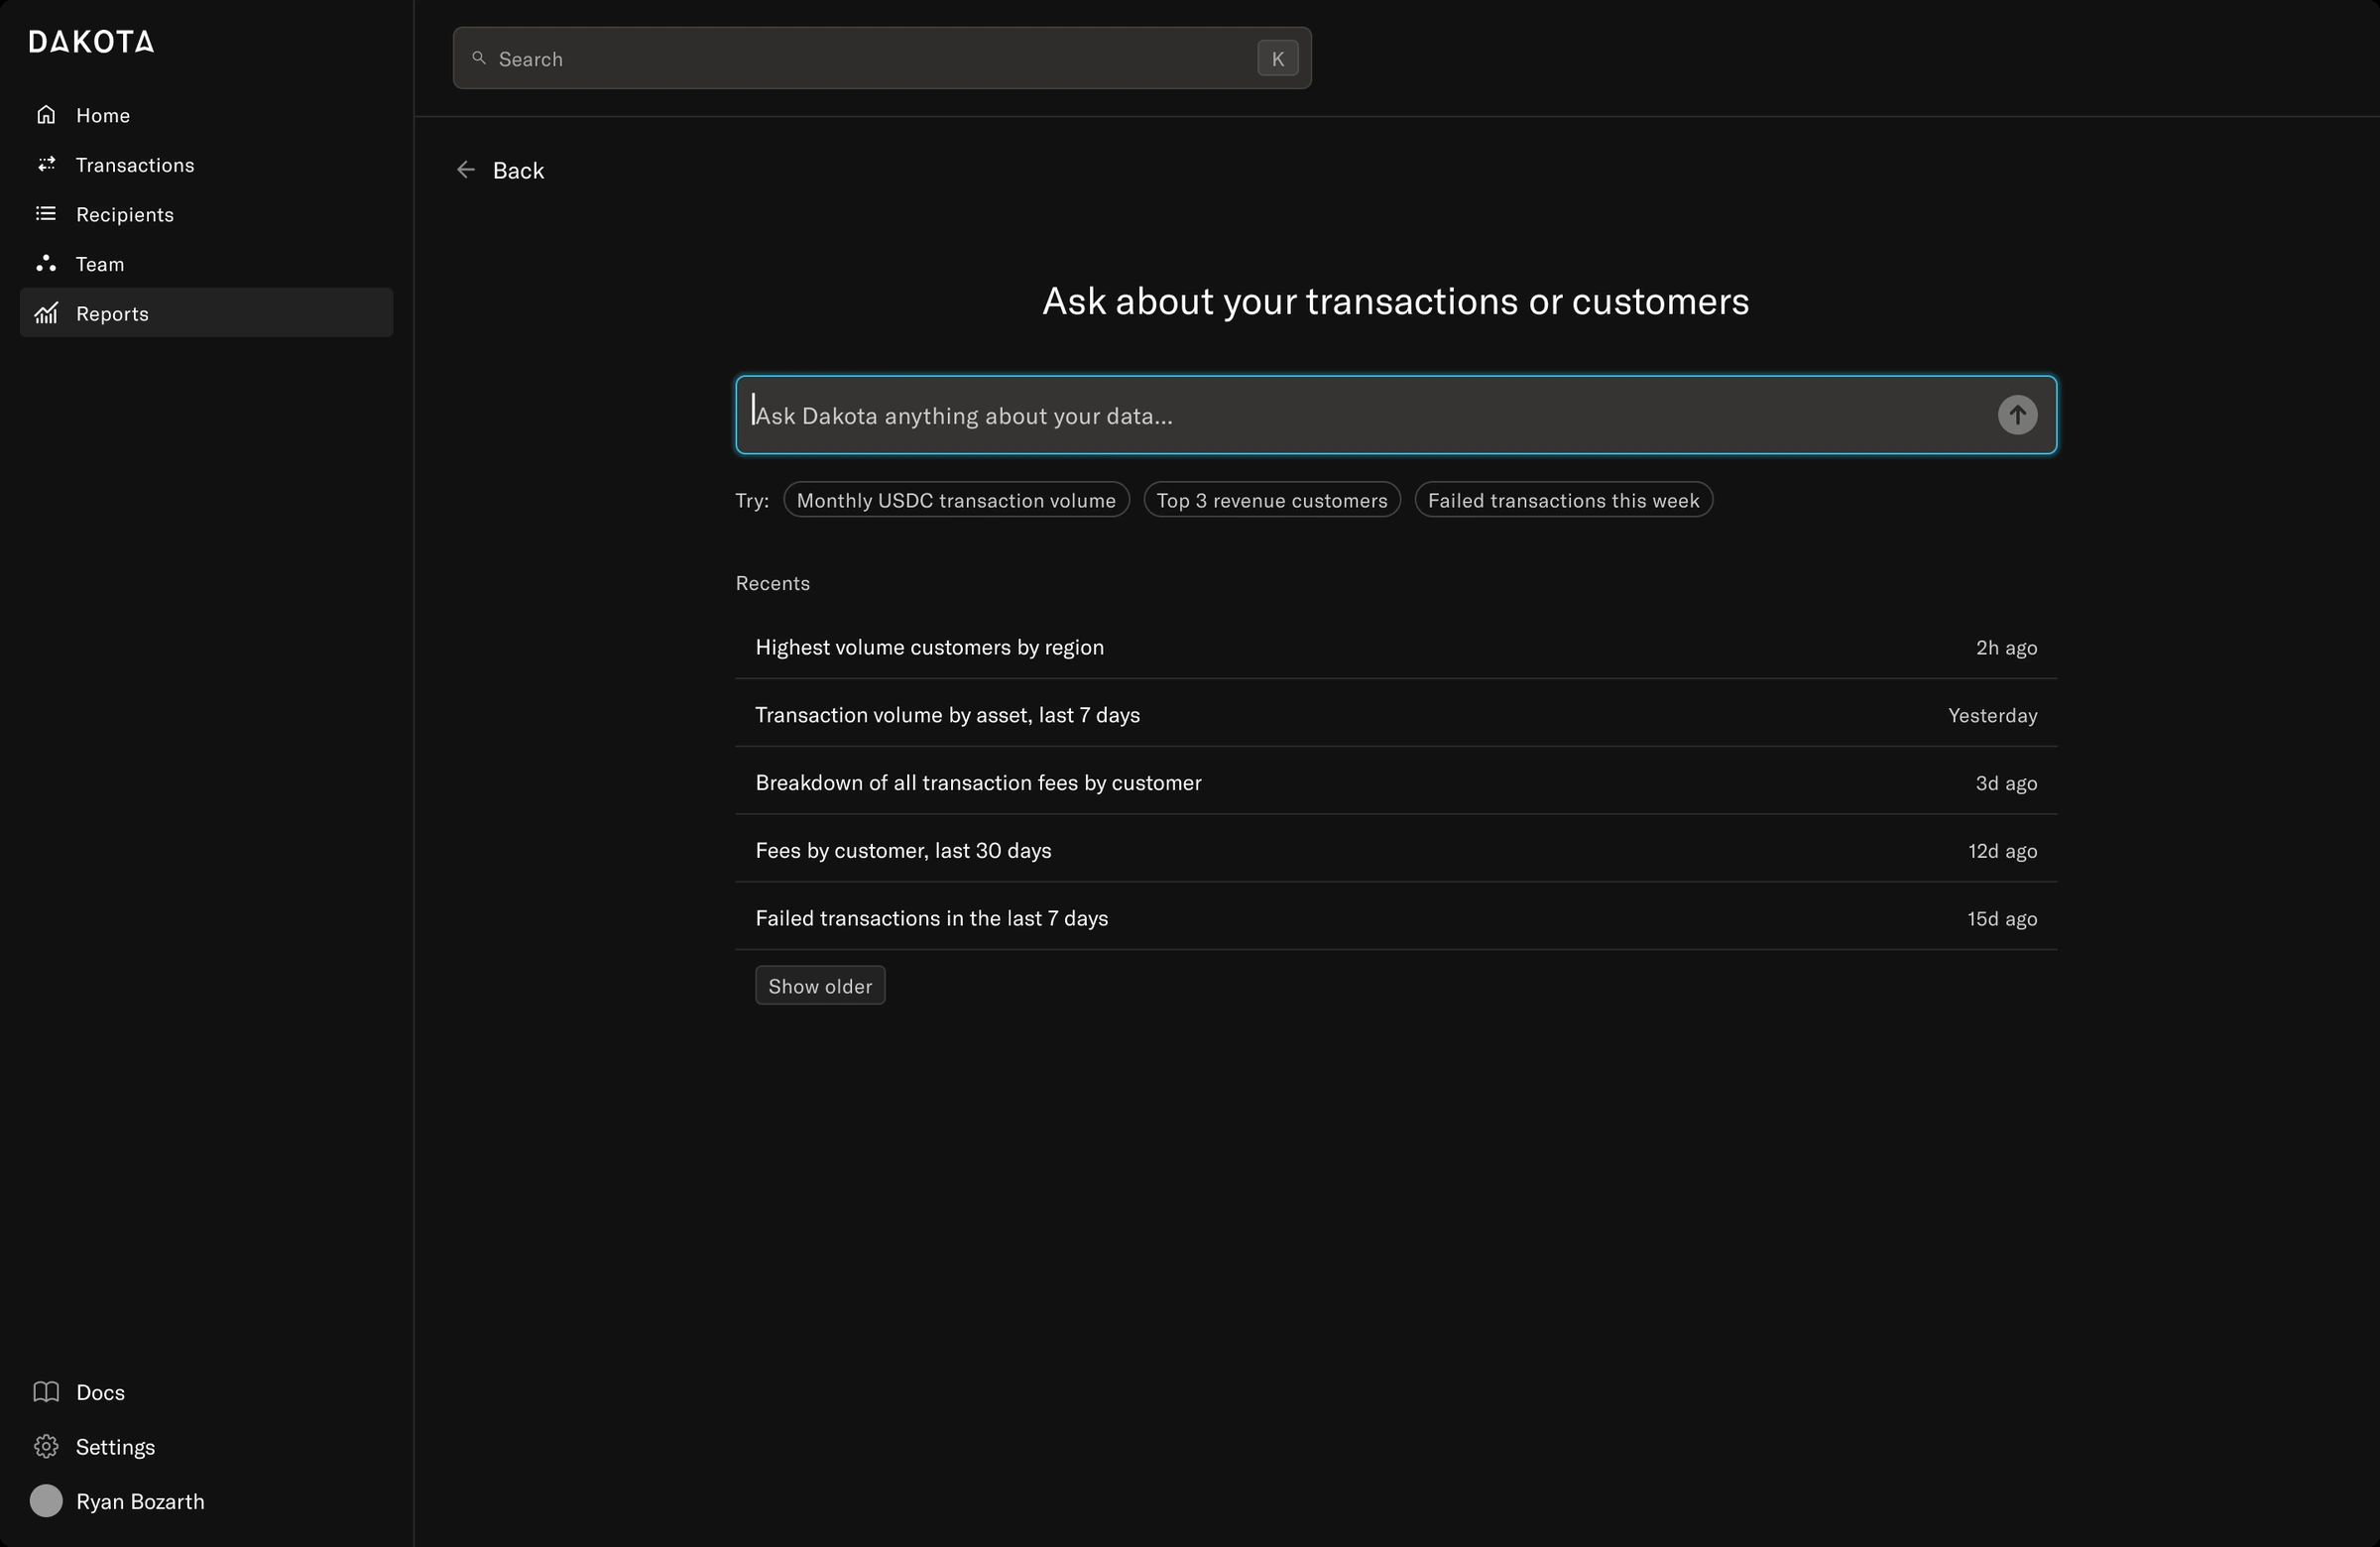Open recent Fees by customer, last 30 days

pyautogui.click(x=1396, y=850)
